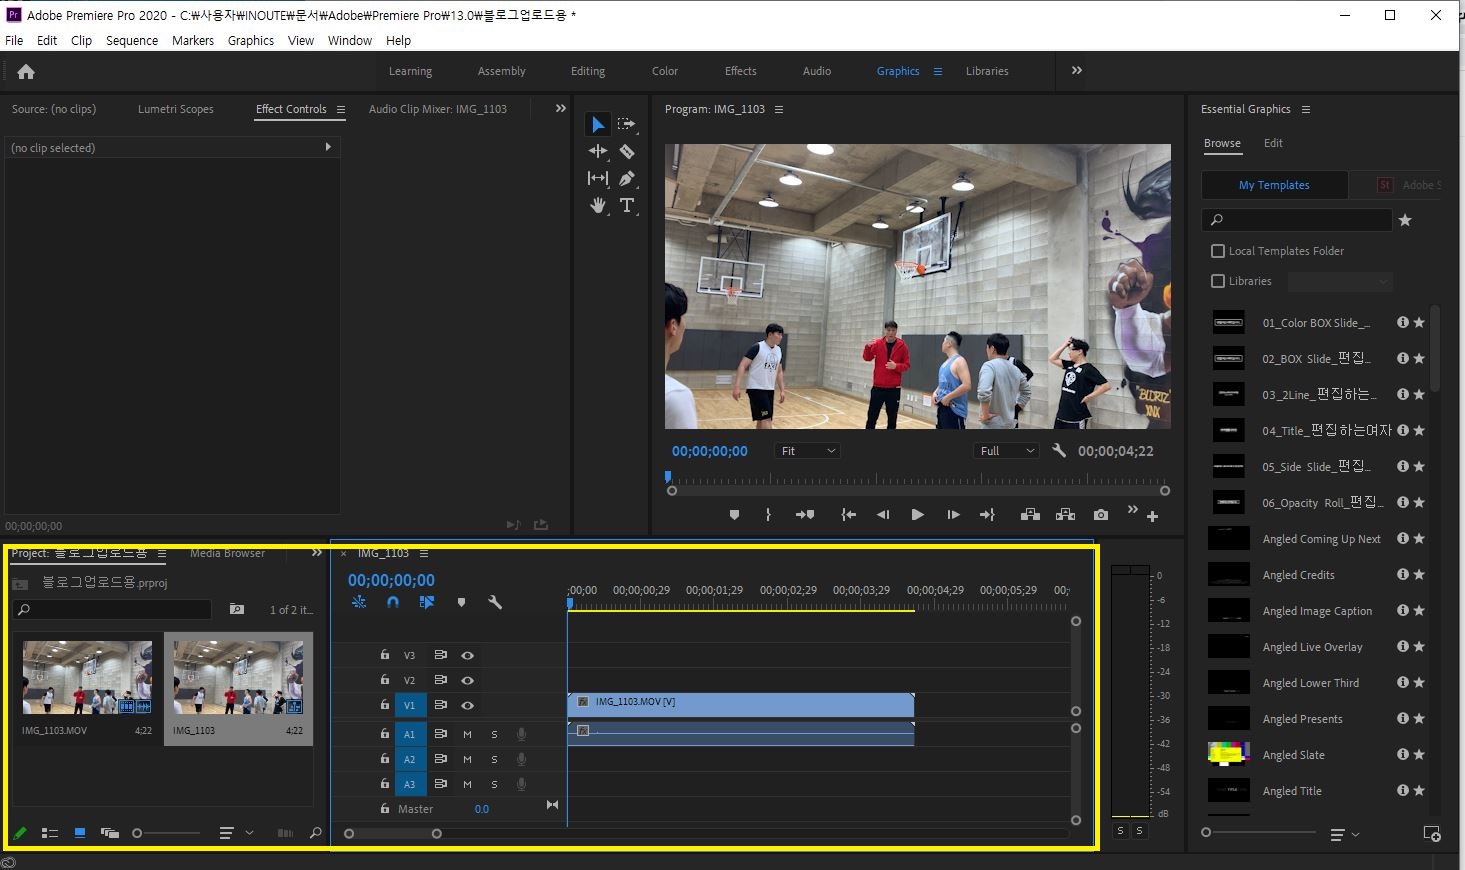
Task: Select the Pen tool
Action: (627, 179)
